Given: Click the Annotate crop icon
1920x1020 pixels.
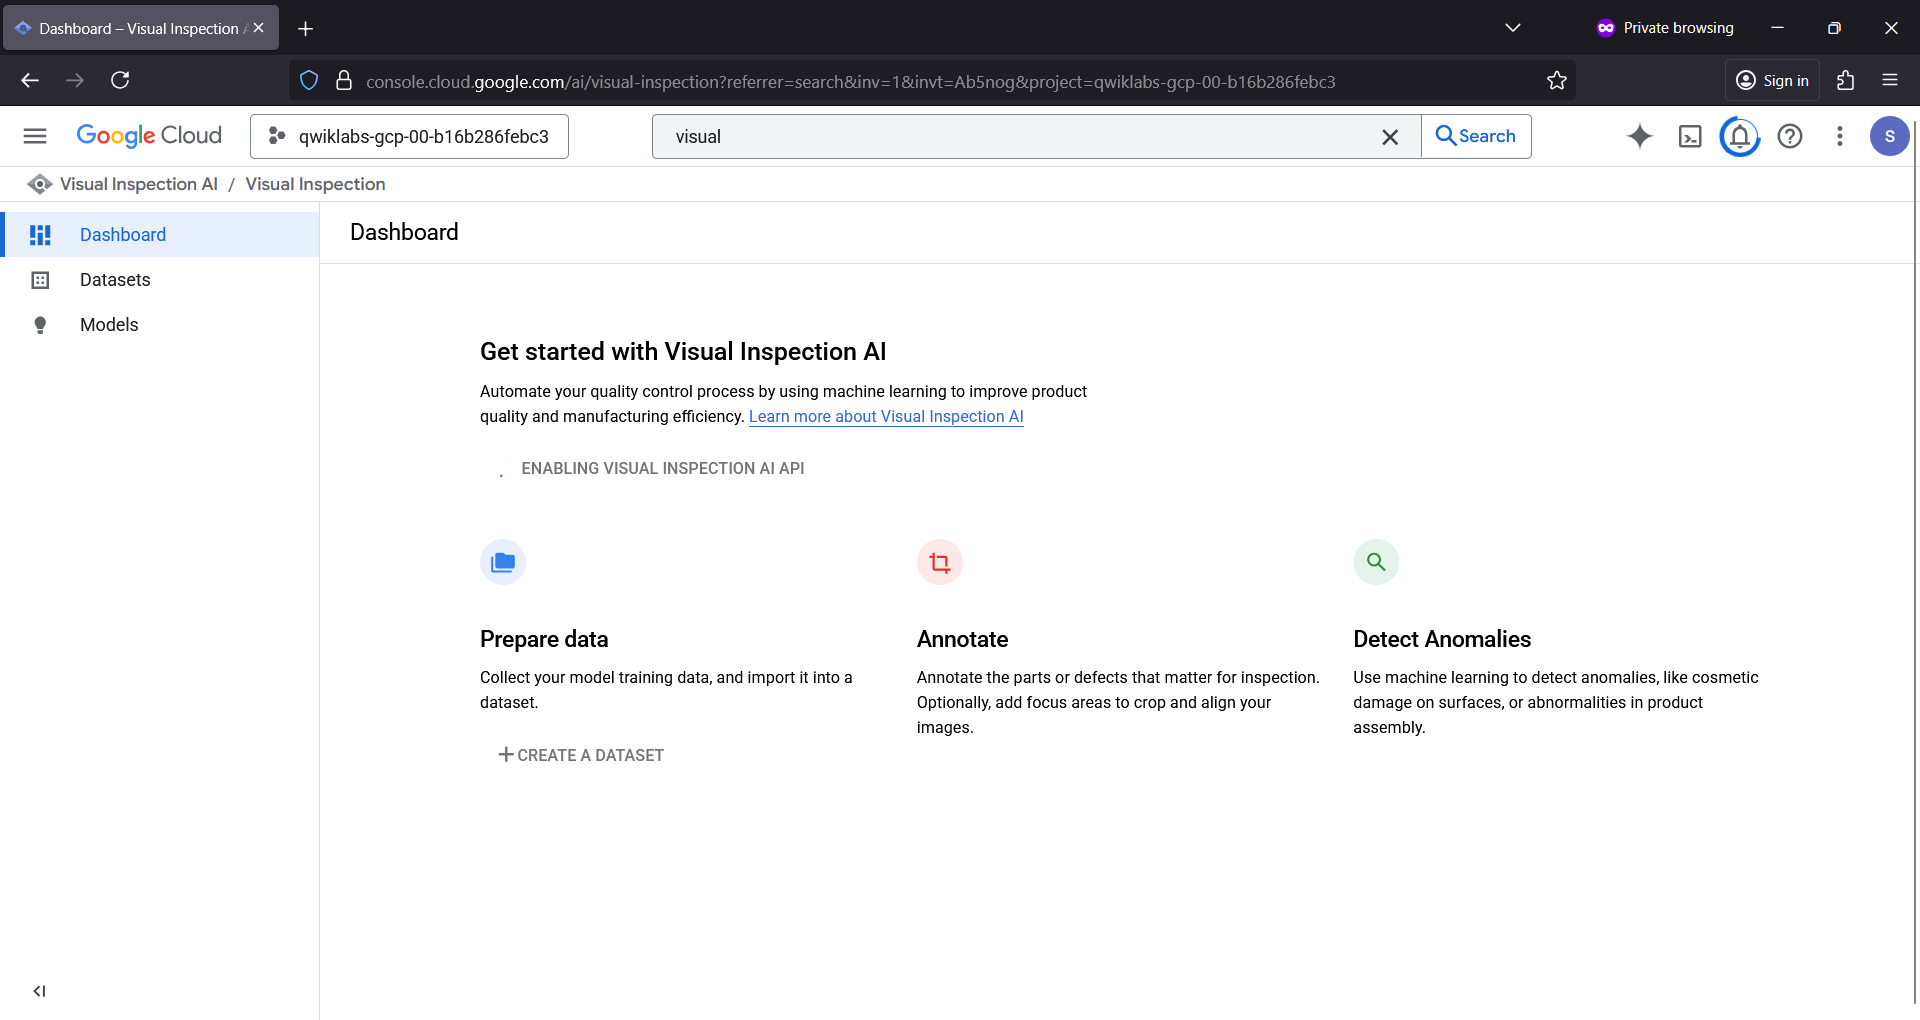Looking at the screenshot, I should [940, 562].
